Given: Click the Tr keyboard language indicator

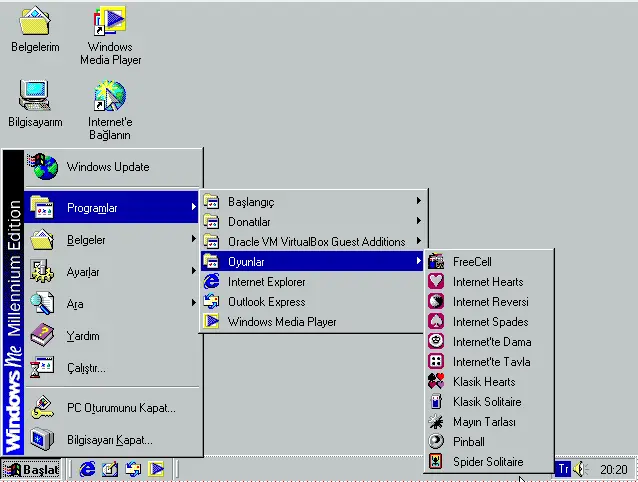Looking at the screenshot, I should click(563, 469).
